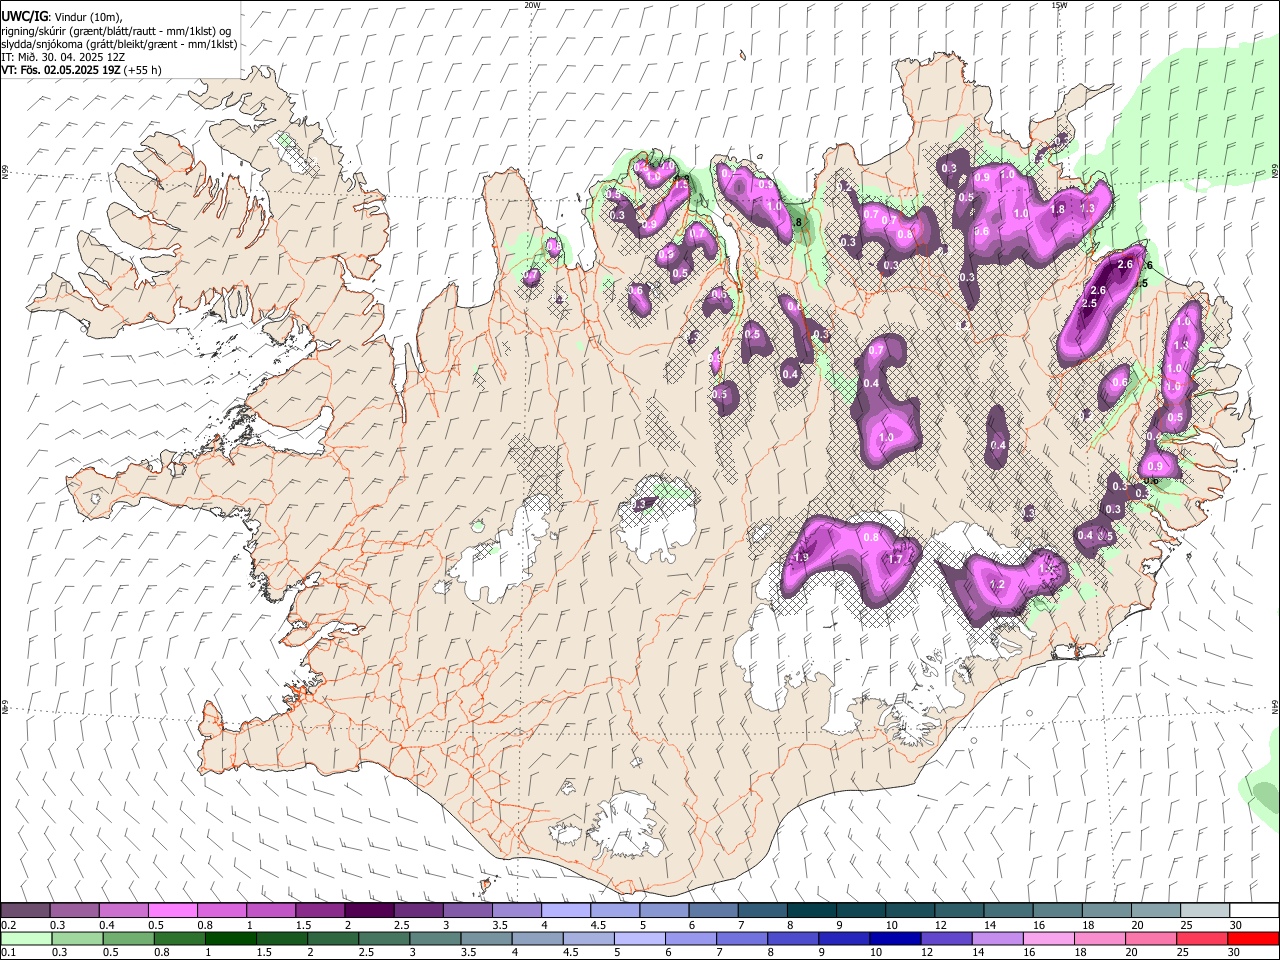Click the '4.5' label in the upper legend row

coord(598,925)
